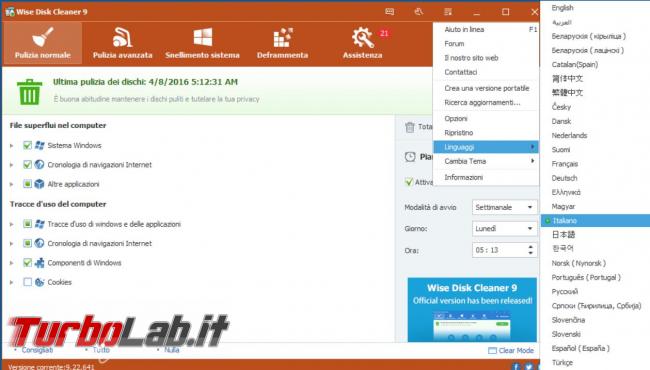Click the clock icon next to Pianificazione

(410, 157)
